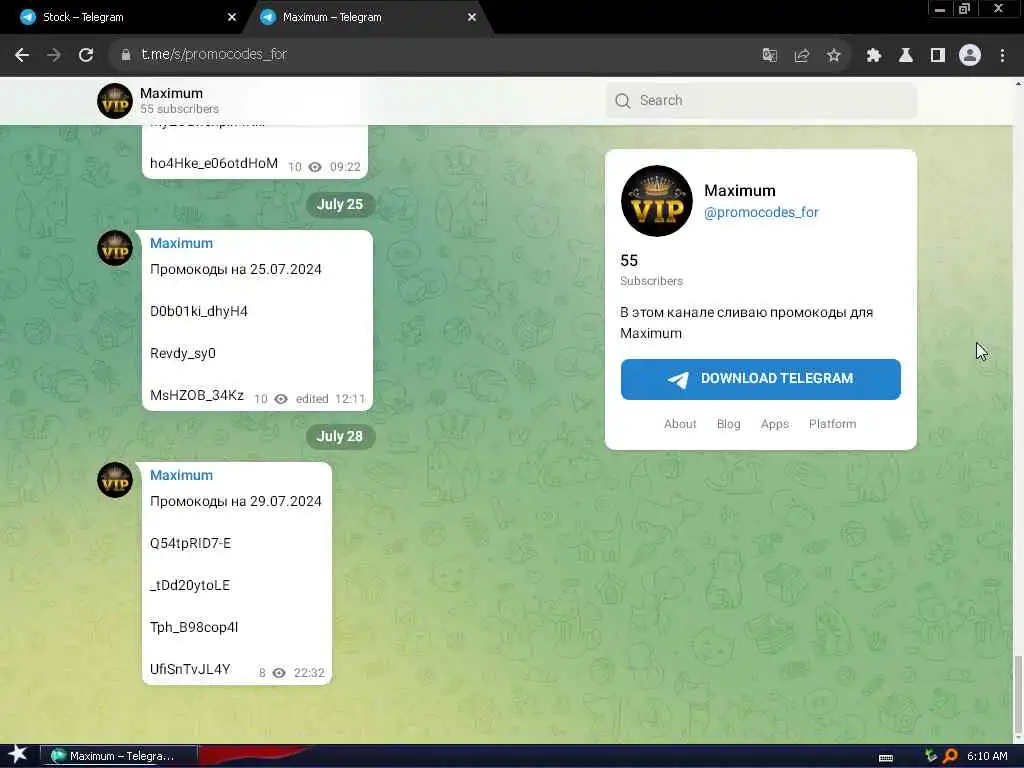
Task: Click the text Промокоды на 29.07.2024
Action: (235, 501)
